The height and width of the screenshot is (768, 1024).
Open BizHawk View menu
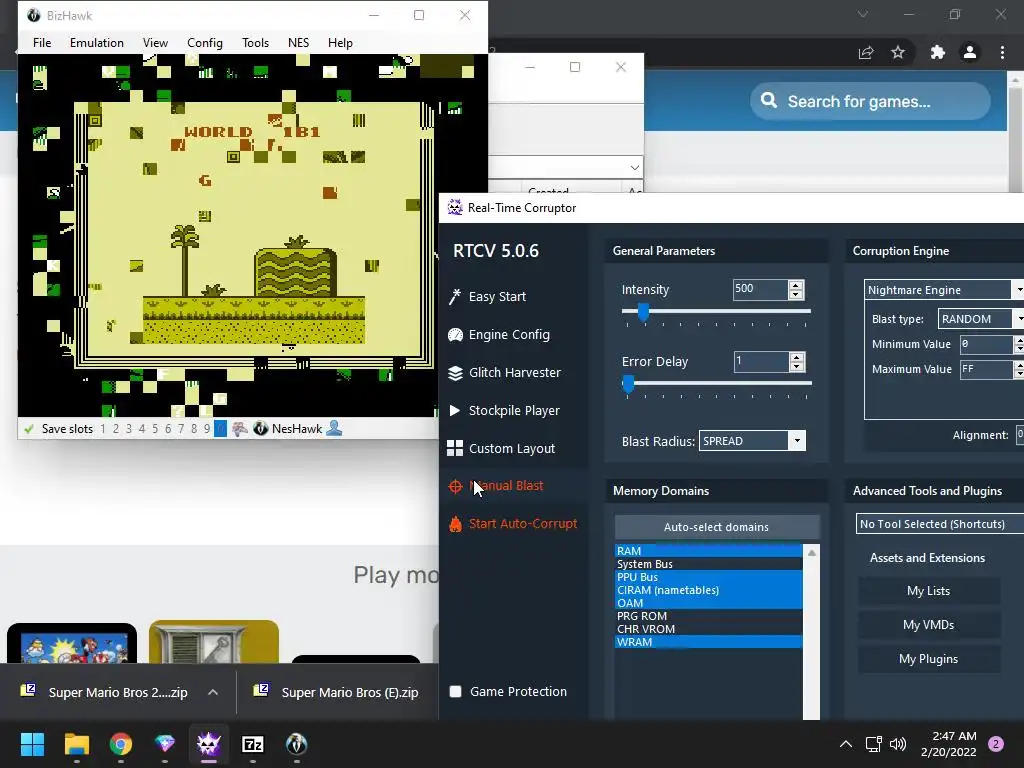pos(155,42)
